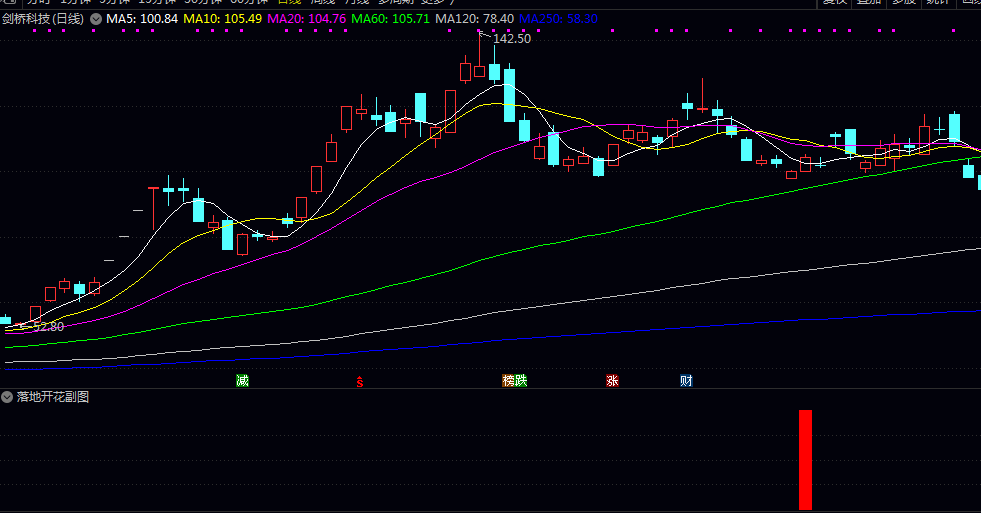Open the orange 榜 event marker

point(508,380)
